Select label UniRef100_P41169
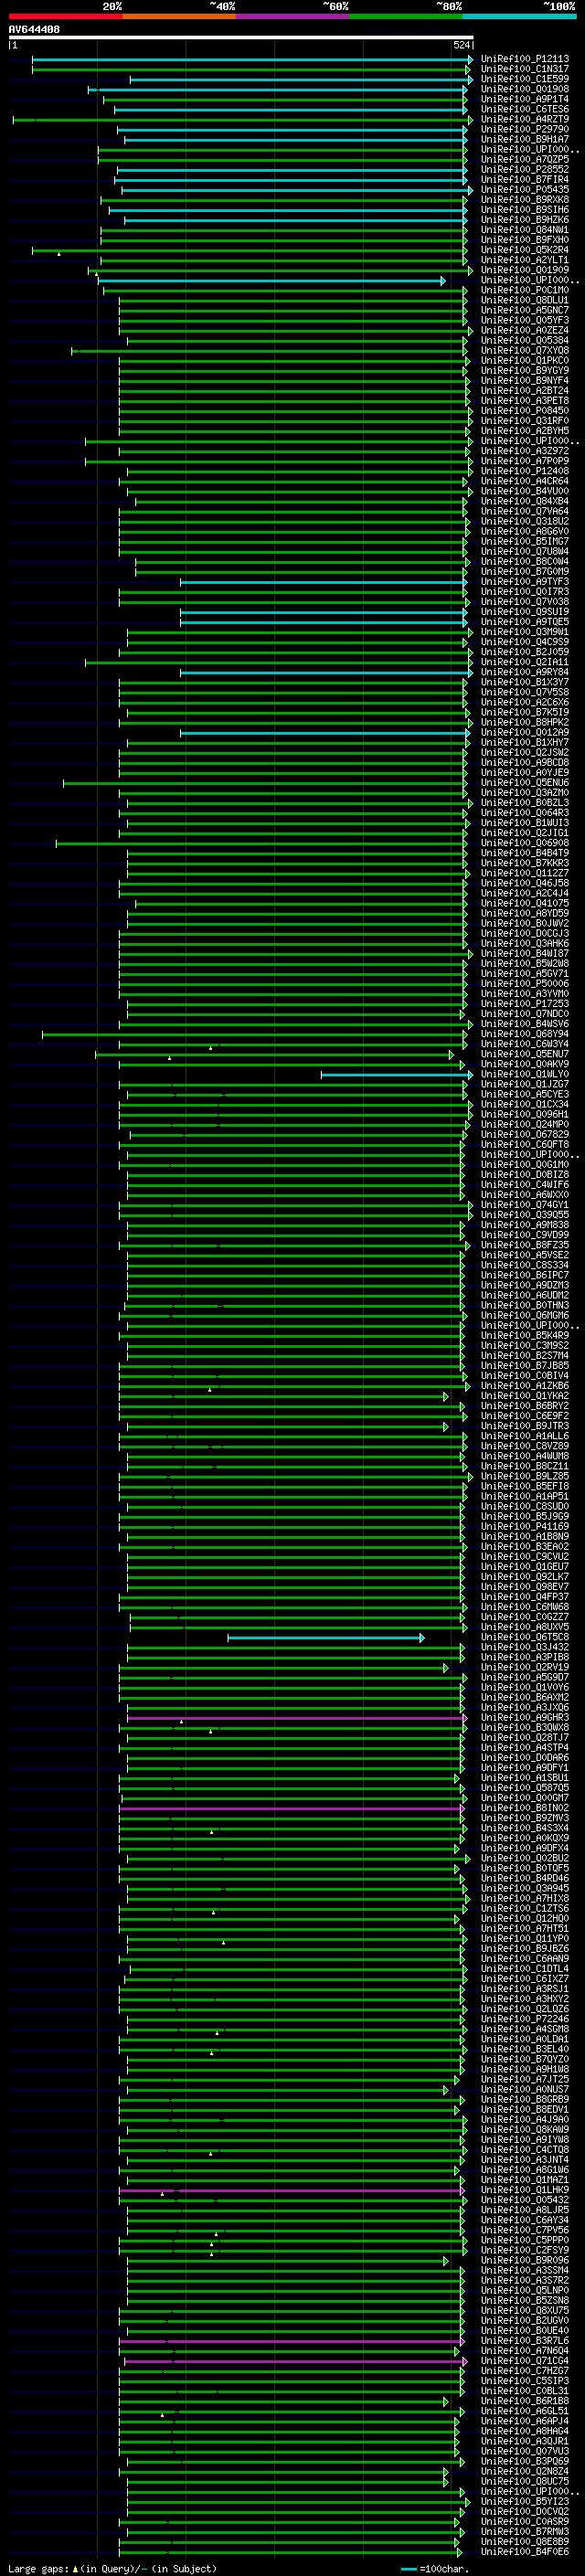Viewport: 585px width, 2576px height. 525,1527
